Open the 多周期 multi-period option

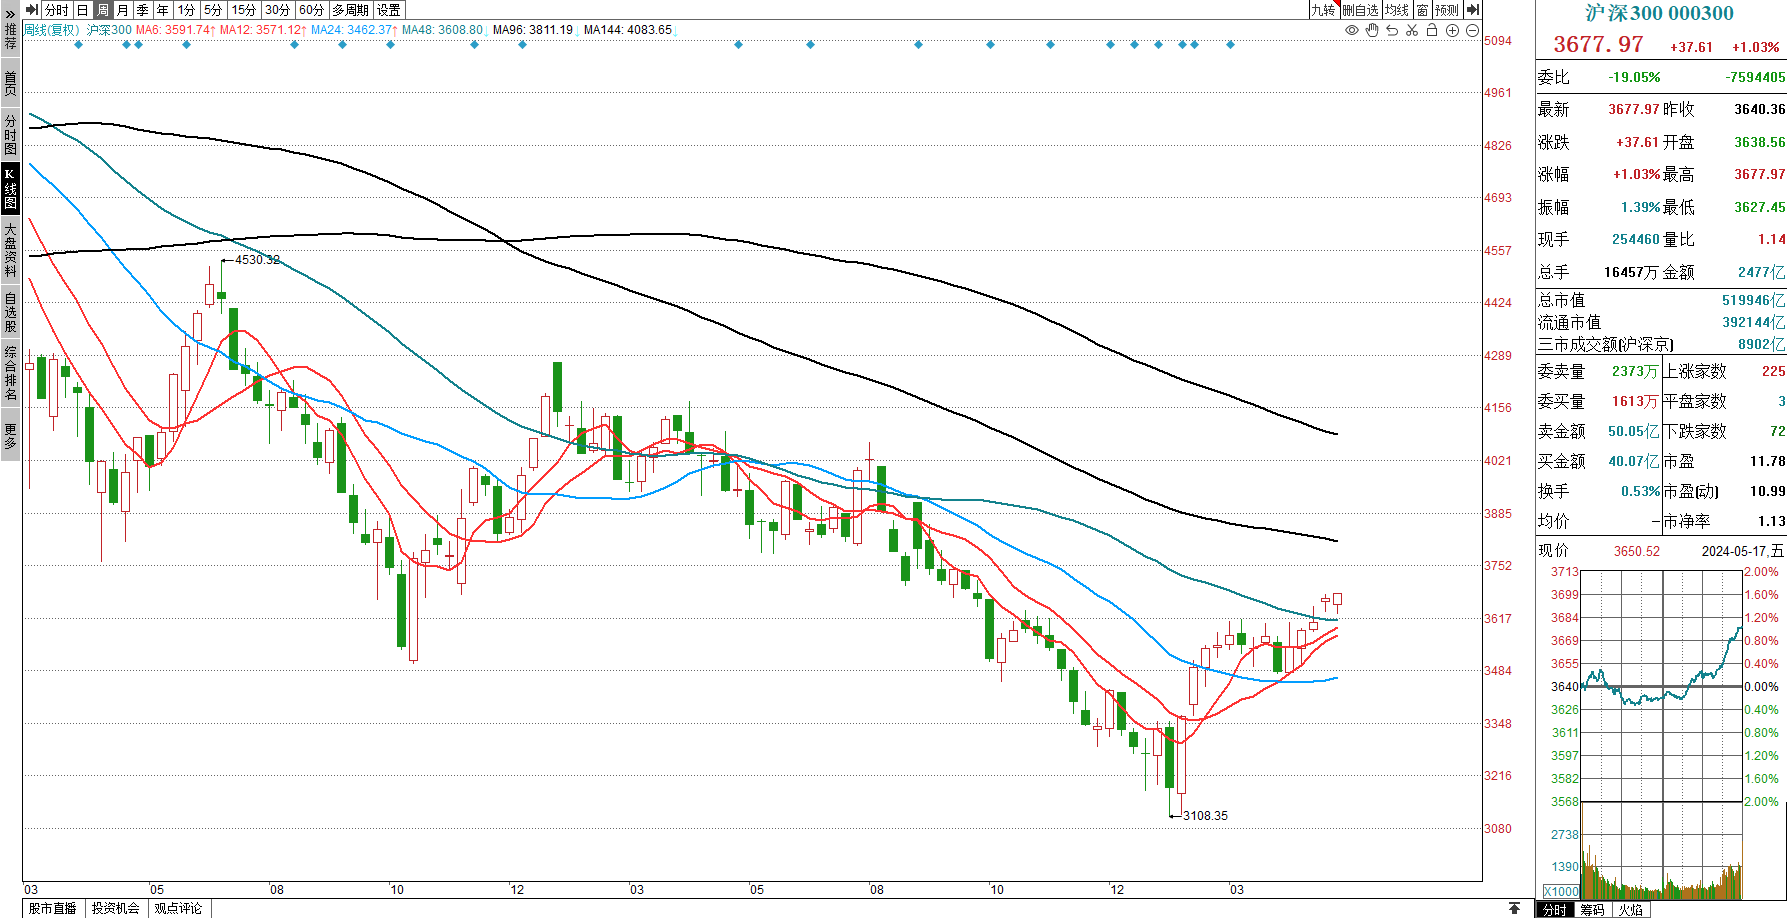(350, 10)
